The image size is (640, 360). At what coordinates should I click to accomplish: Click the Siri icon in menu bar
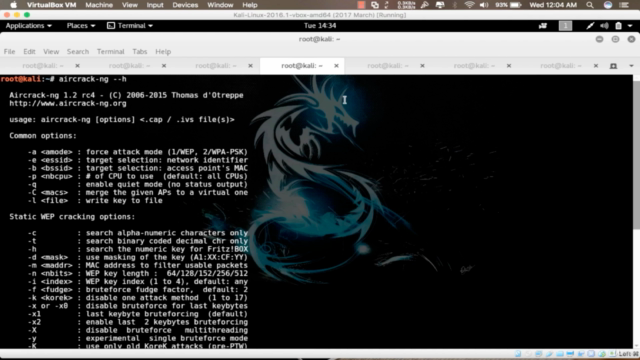608,5
